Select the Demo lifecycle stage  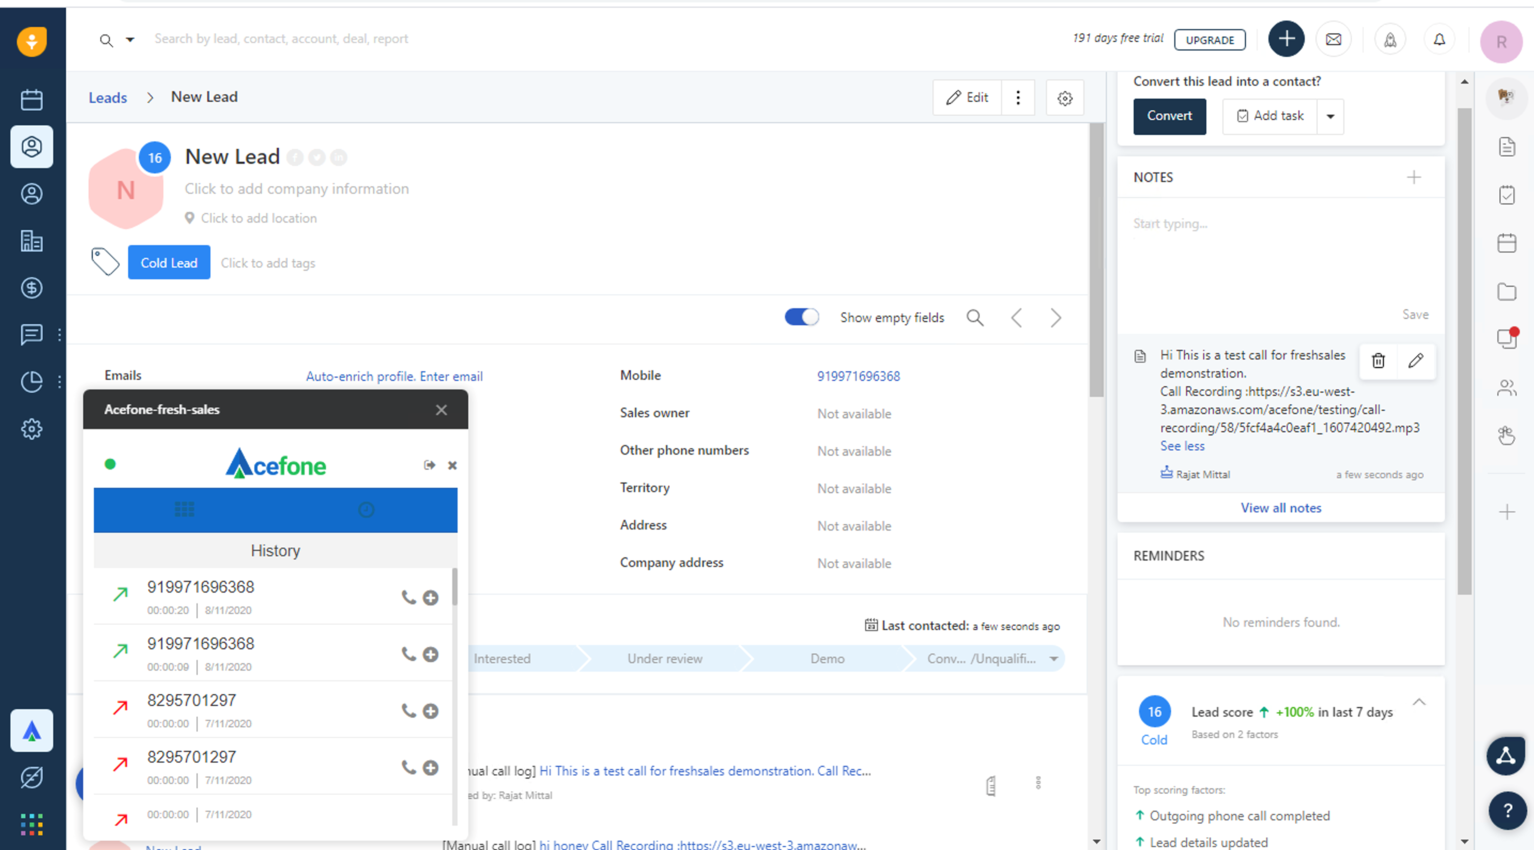tap(827, 659)
